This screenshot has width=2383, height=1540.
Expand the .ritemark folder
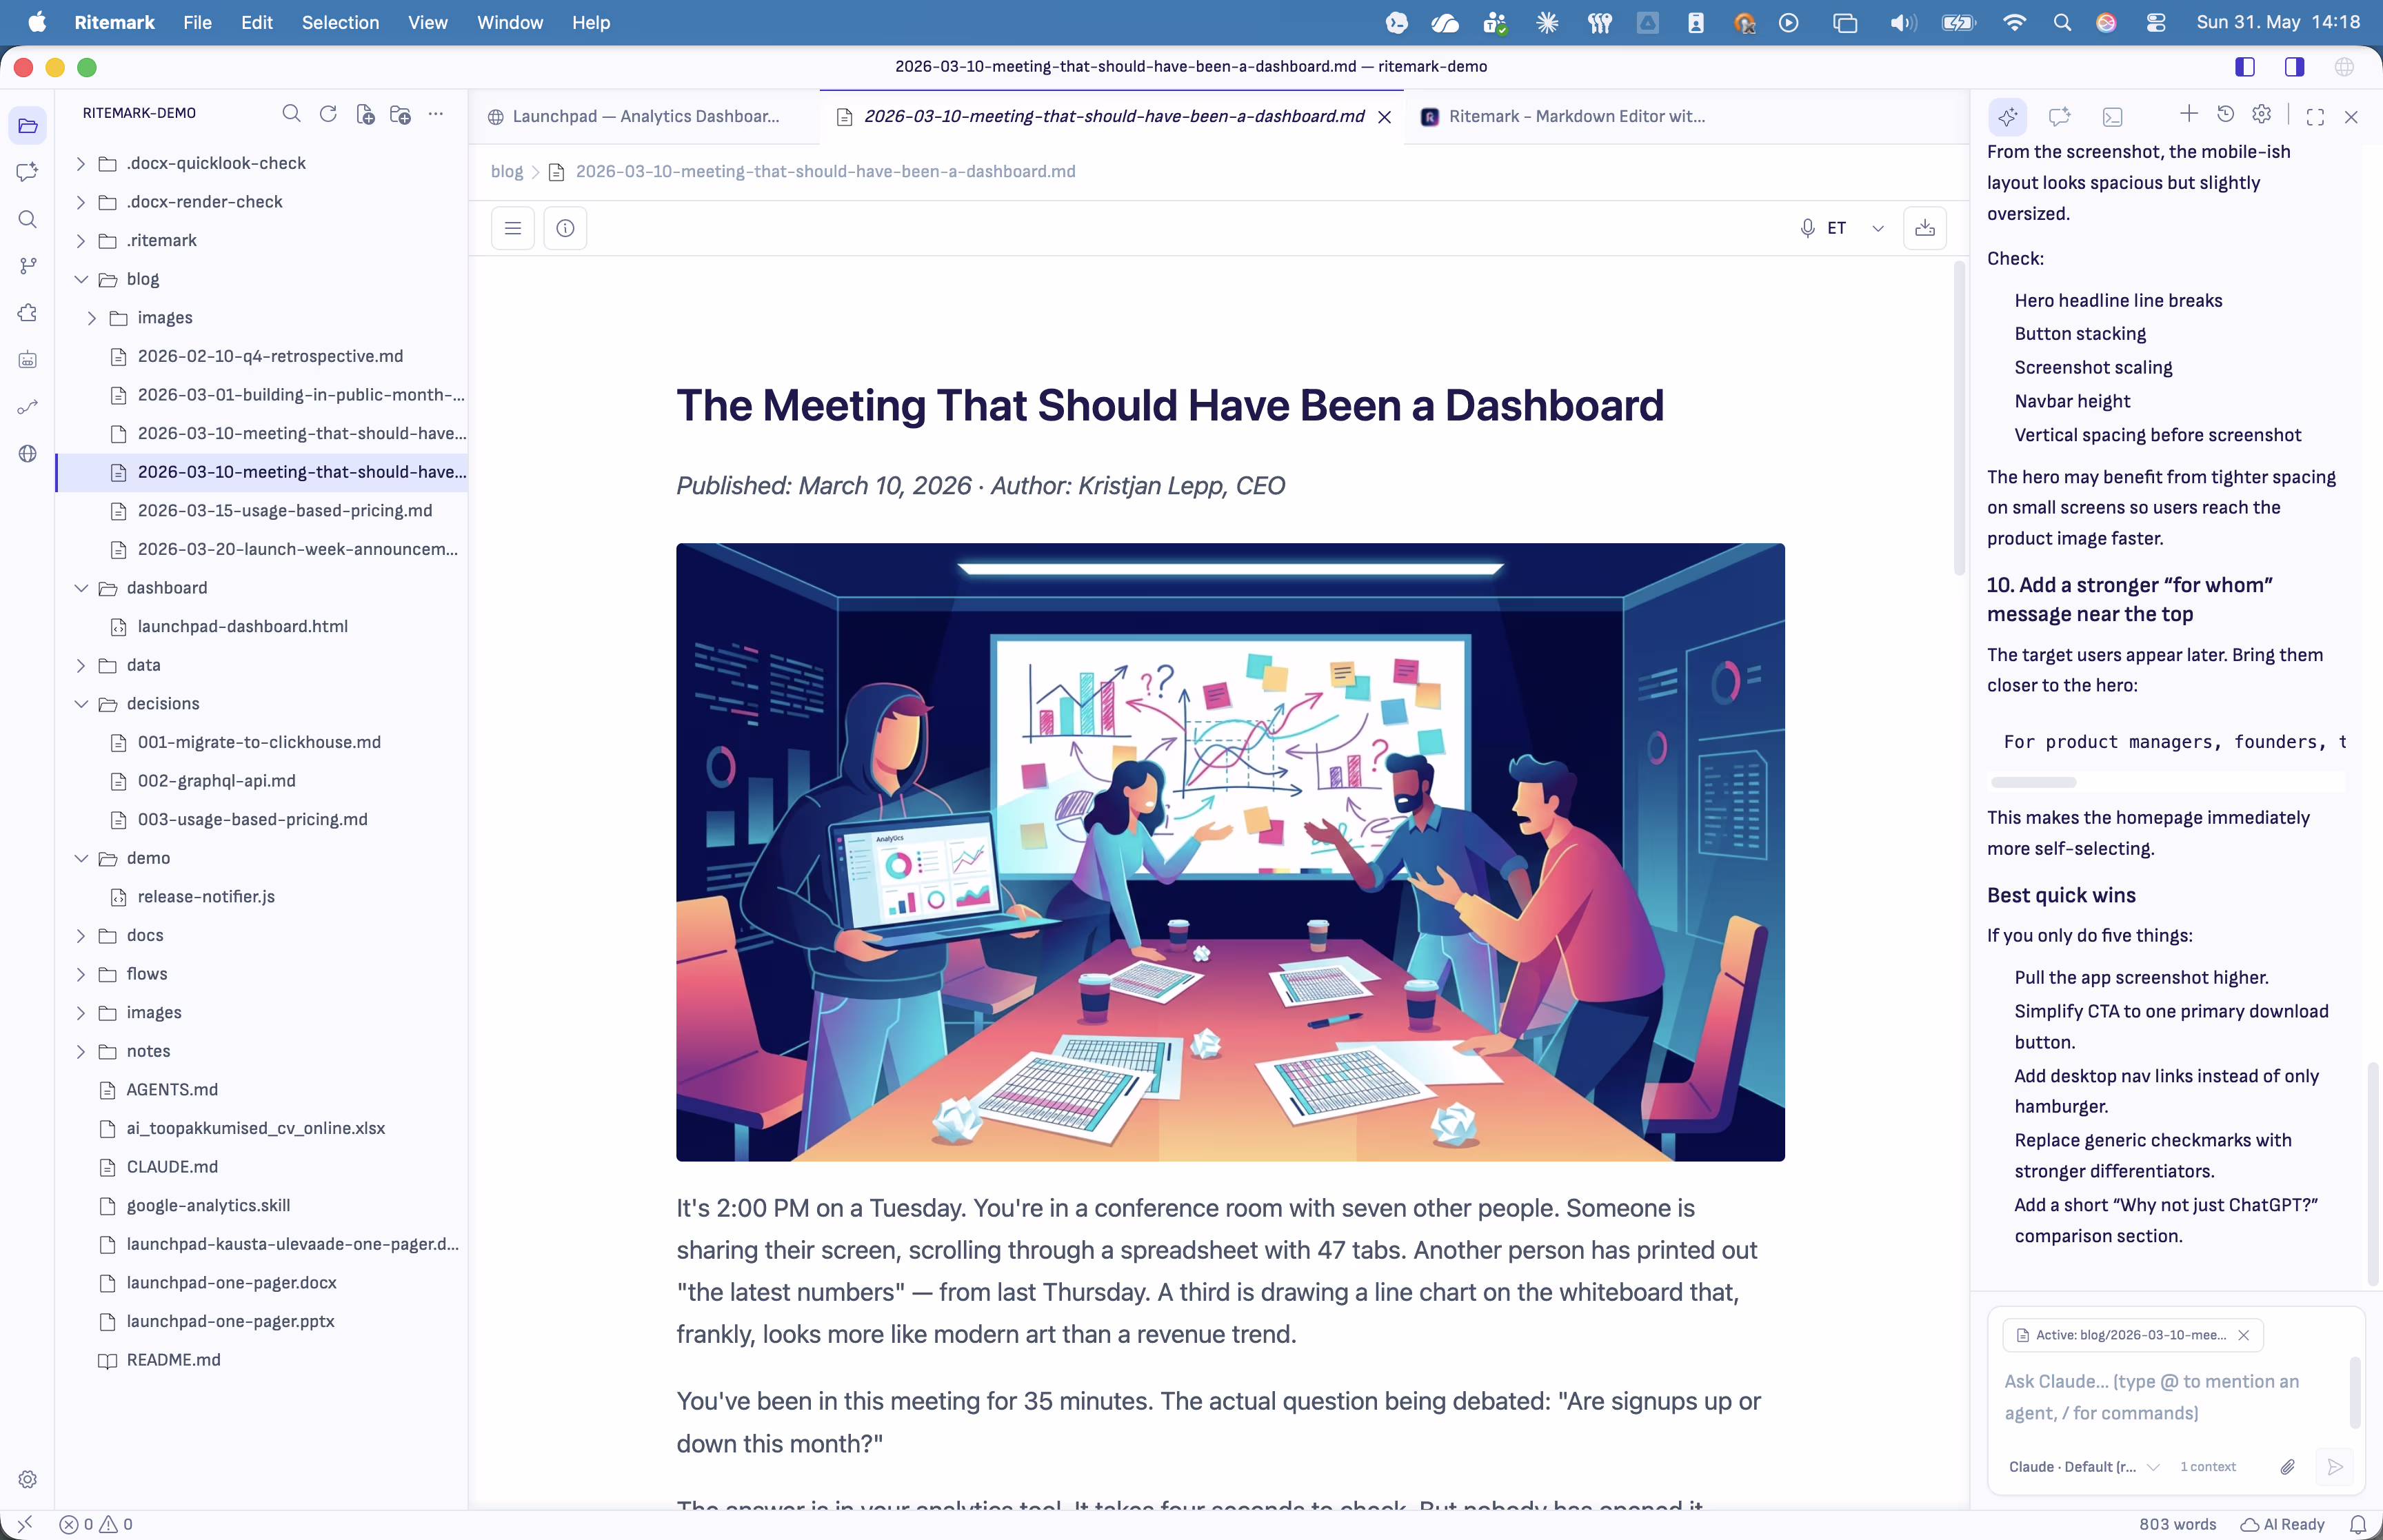click(262, 240)
